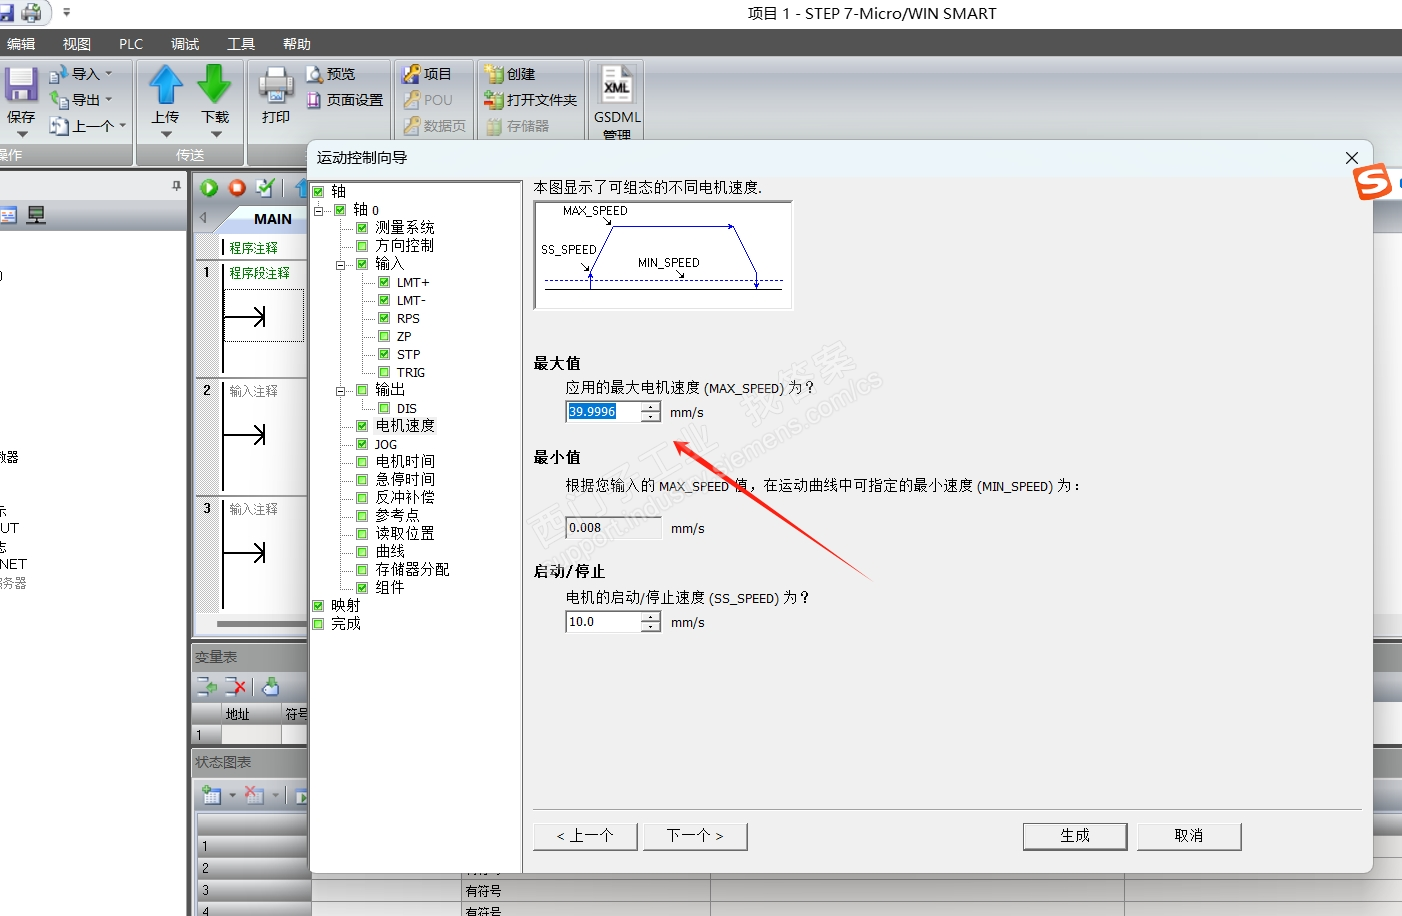Increase MAX_SPEED with the spinner up arrow

(x=651, y=407)
